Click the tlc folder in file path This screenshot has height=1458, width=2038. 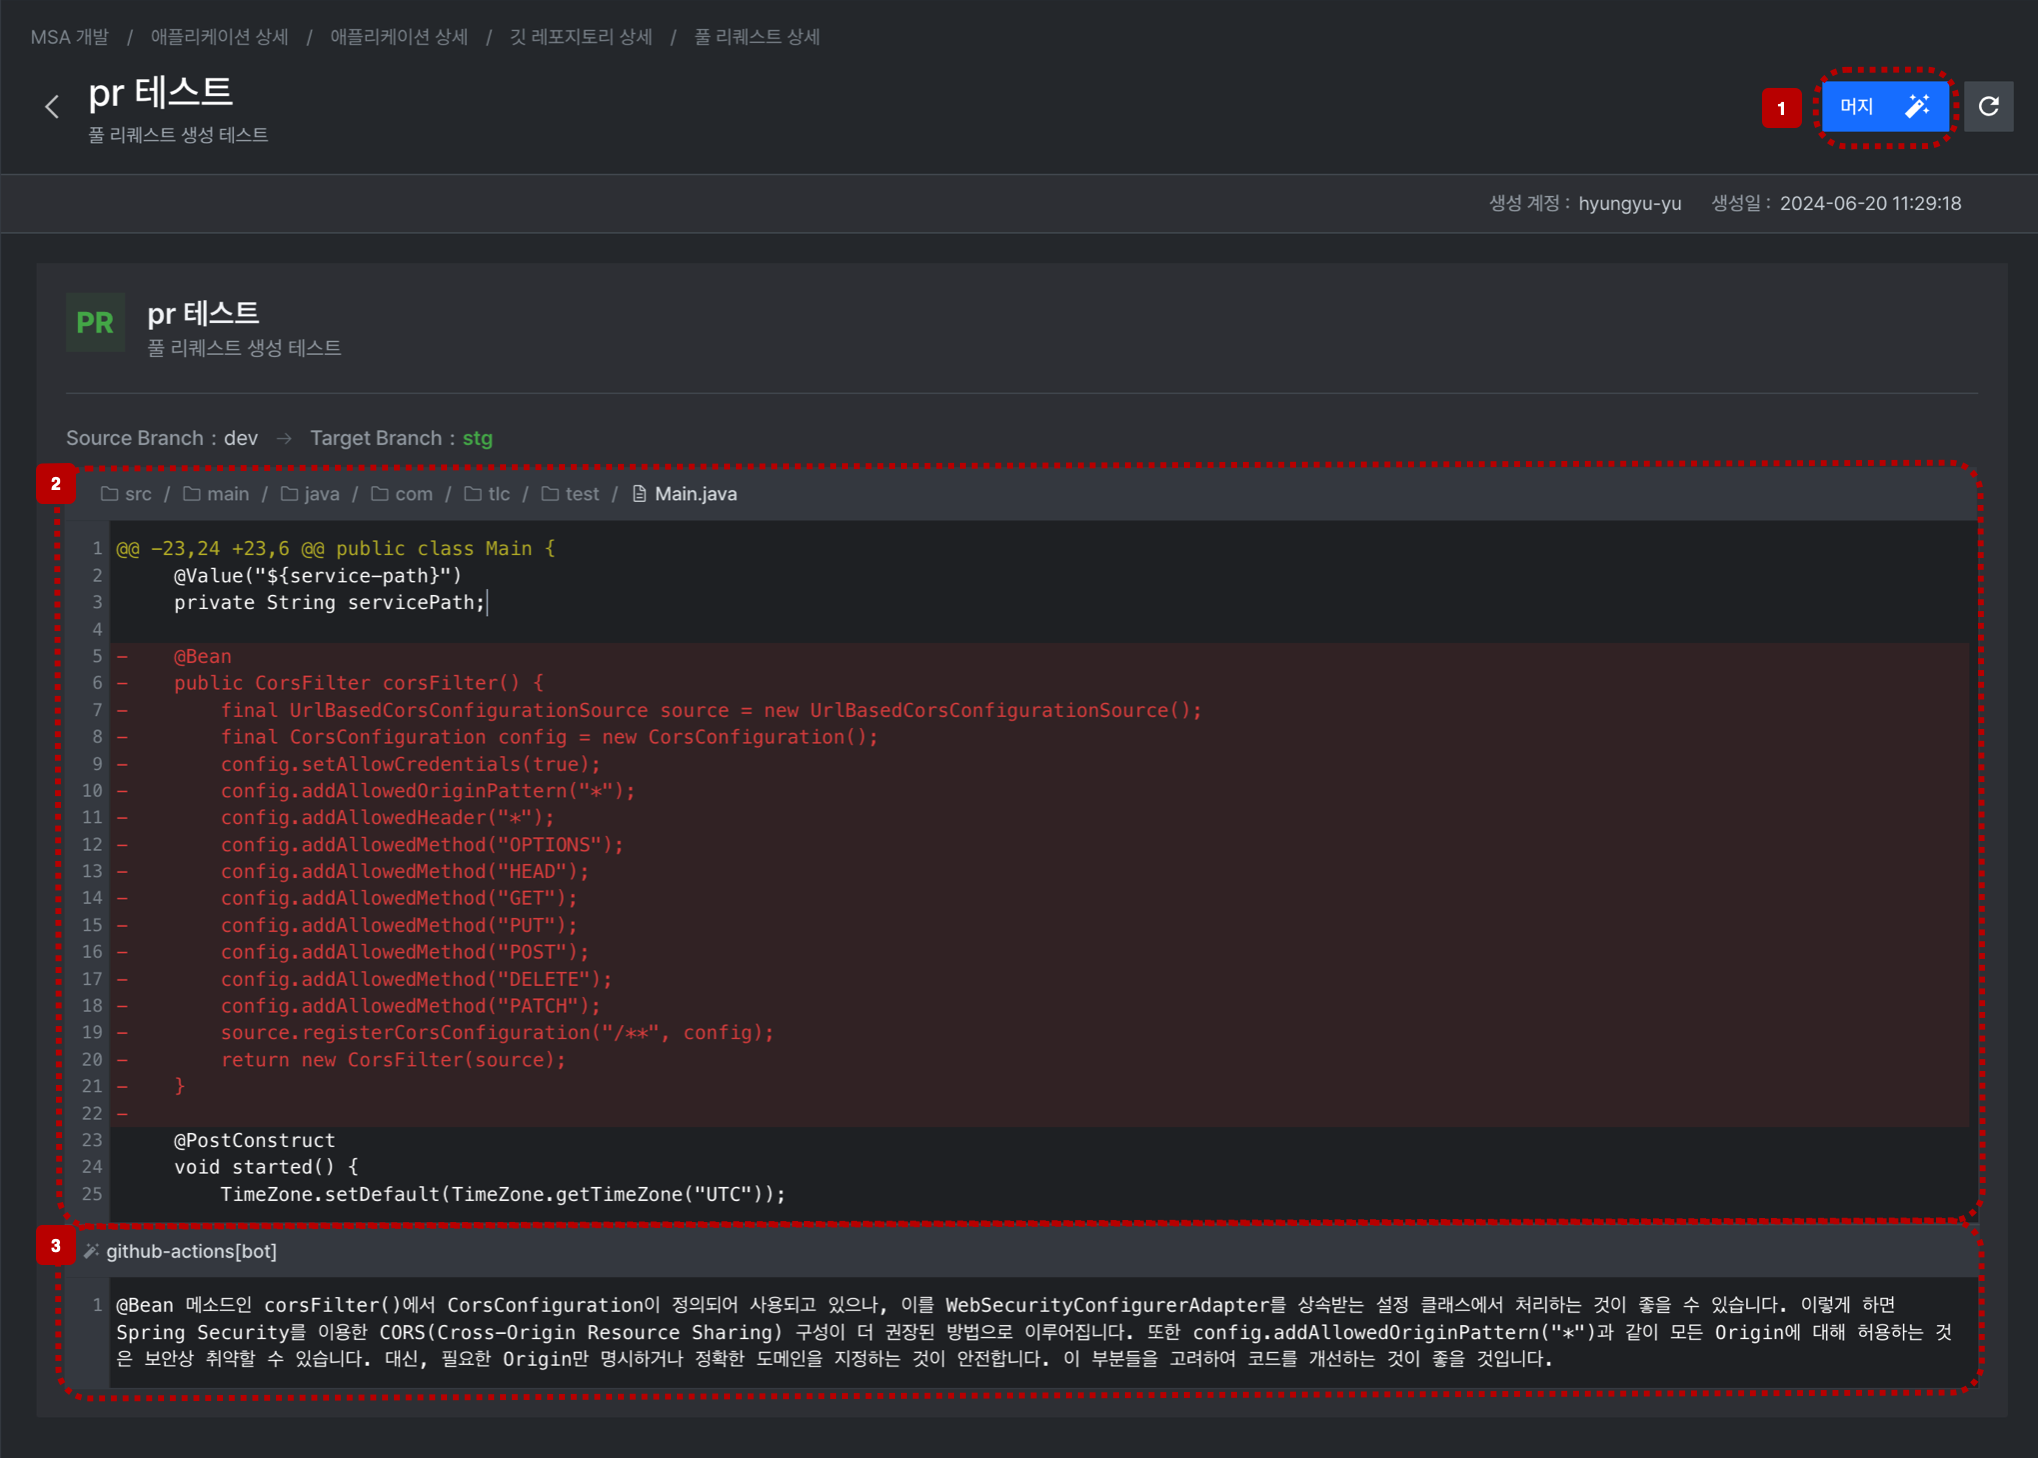487,494
